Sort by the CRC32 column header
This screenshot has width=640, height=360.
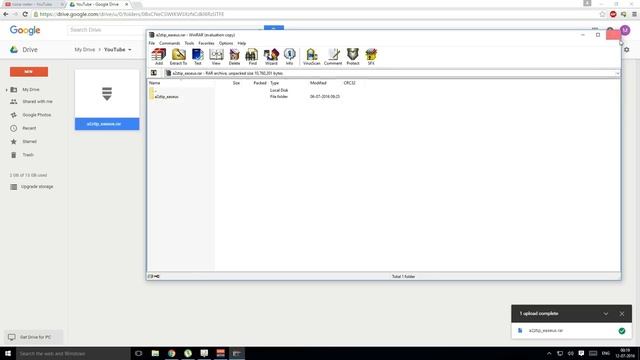[x=349, y=83]
